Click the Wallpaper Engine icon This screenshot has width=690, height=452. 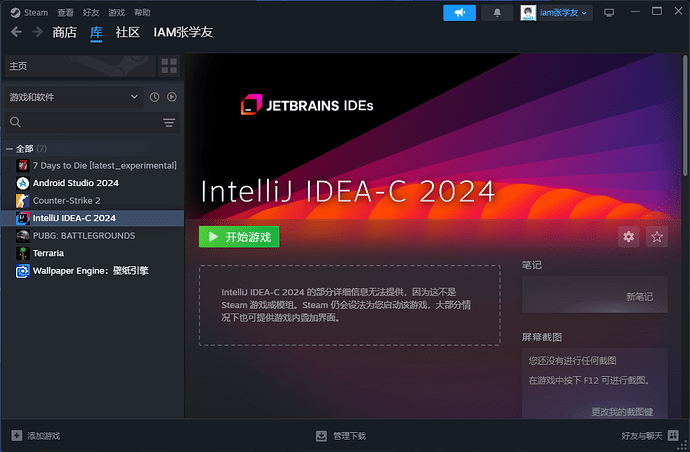[x=22, y=271]
